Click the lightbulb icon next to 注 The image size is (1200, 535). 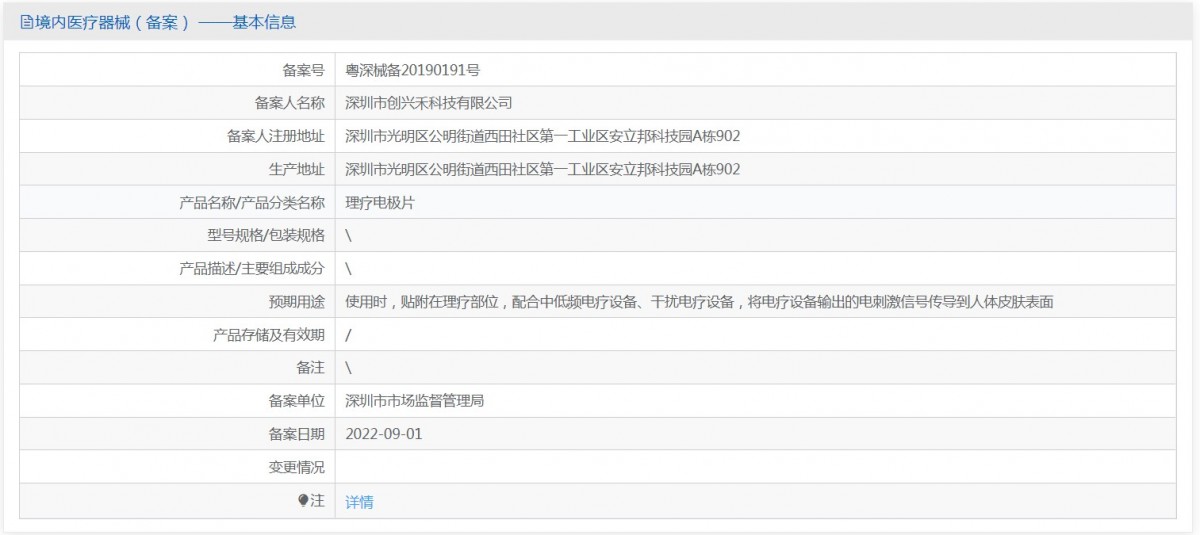tap(303, 501)
